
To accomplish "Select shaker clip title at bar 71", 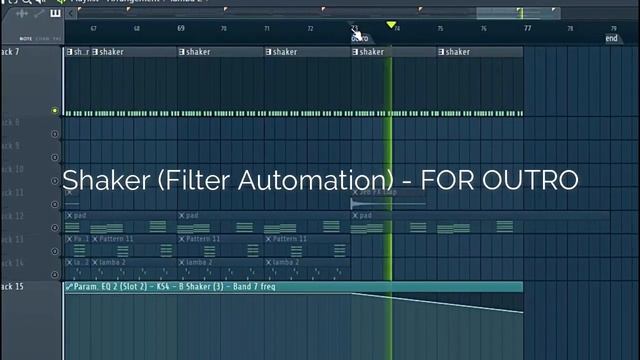I will point(285,52).
